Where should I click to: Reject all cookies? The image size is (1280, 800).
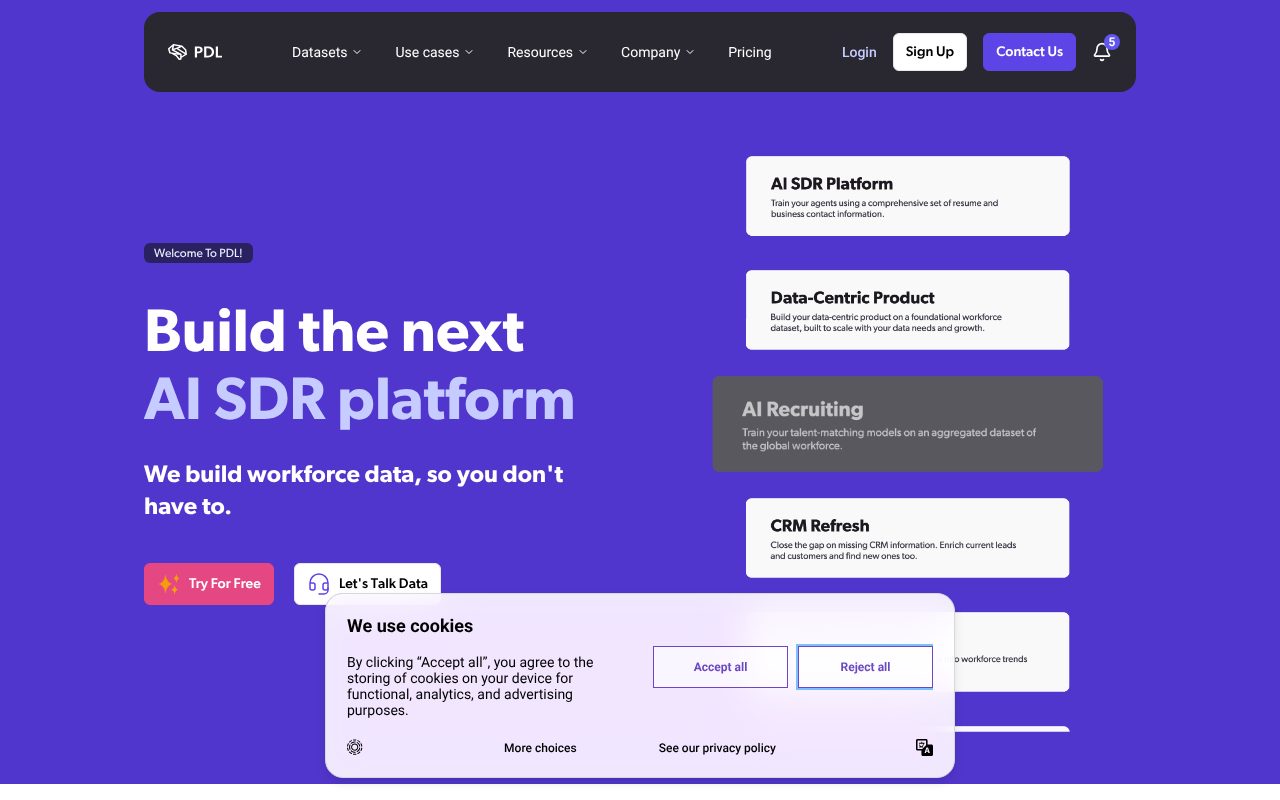click(865, 667)
